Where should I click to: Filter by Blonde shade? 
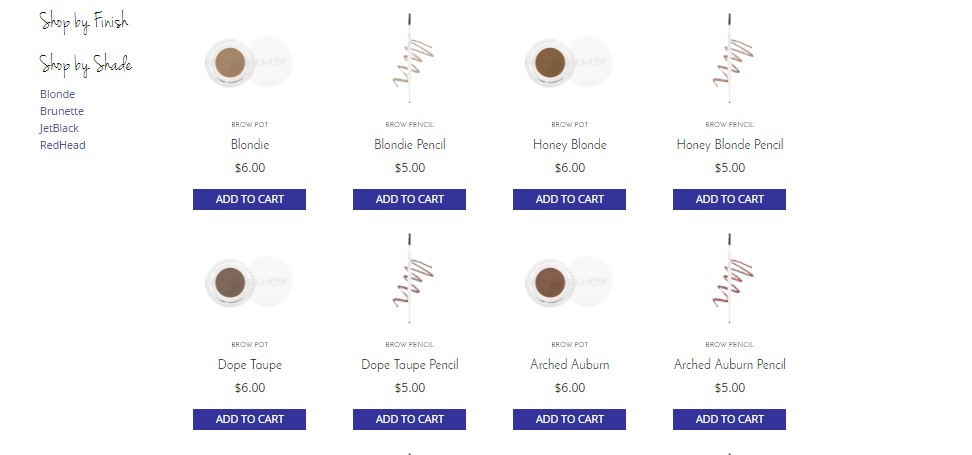[x=57, y=94]
